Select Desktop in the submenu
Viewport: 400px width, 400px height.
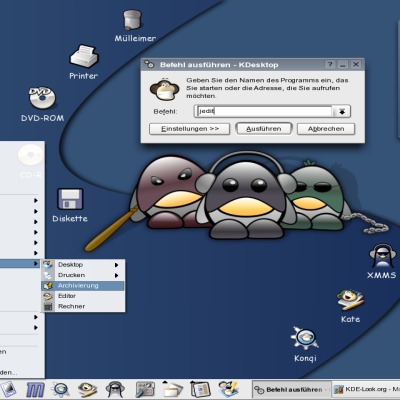point(83,265)
